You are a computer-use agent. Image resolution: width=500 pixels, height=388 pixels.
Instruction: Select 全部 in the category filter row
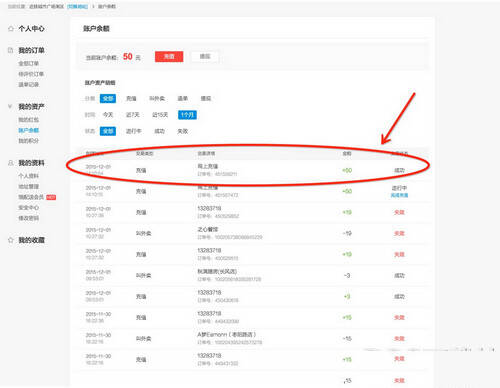click(108, 99)
